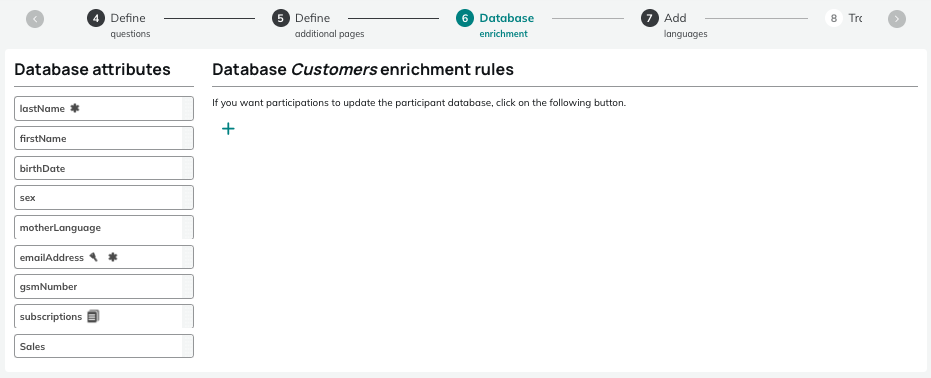Click drag handle of firstName attribute

click(x=187, y=138)
